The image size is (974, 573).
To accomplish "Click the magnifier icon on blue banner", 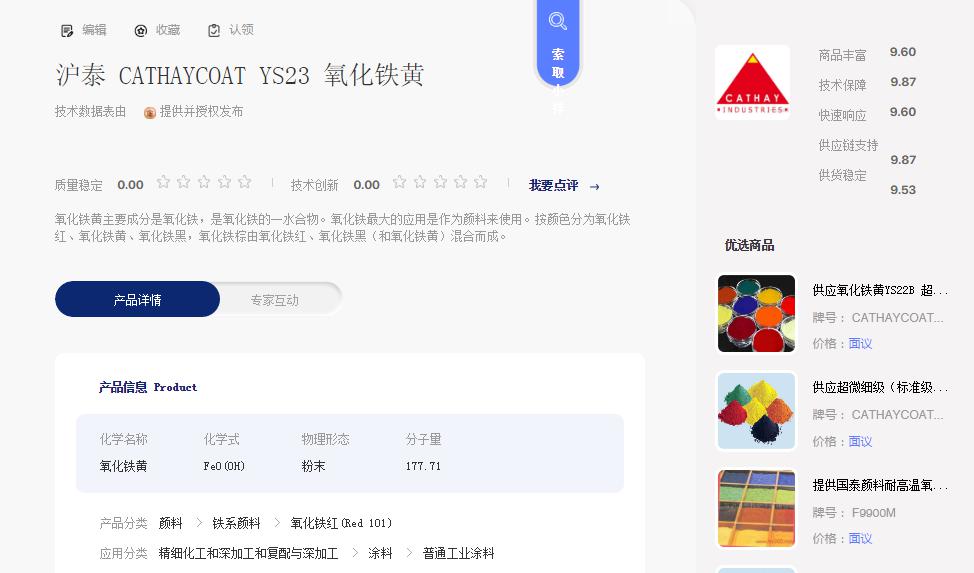I will (558, 21).
